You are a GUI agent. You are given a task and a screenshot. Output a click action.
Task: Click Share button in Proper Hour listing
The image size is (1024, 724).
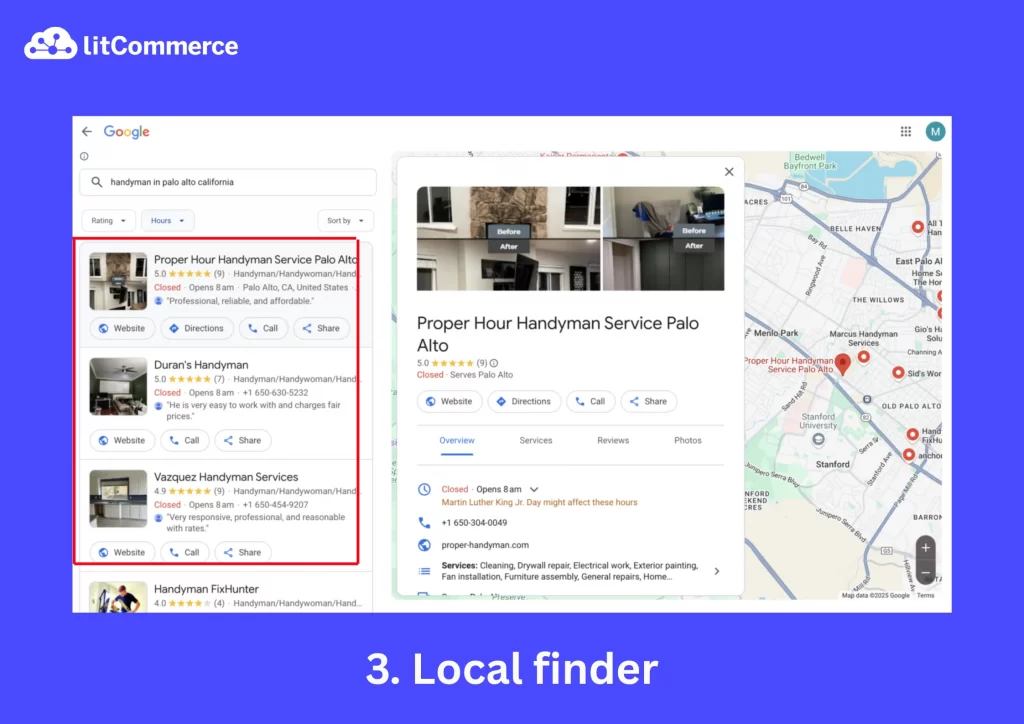[321, 328]
